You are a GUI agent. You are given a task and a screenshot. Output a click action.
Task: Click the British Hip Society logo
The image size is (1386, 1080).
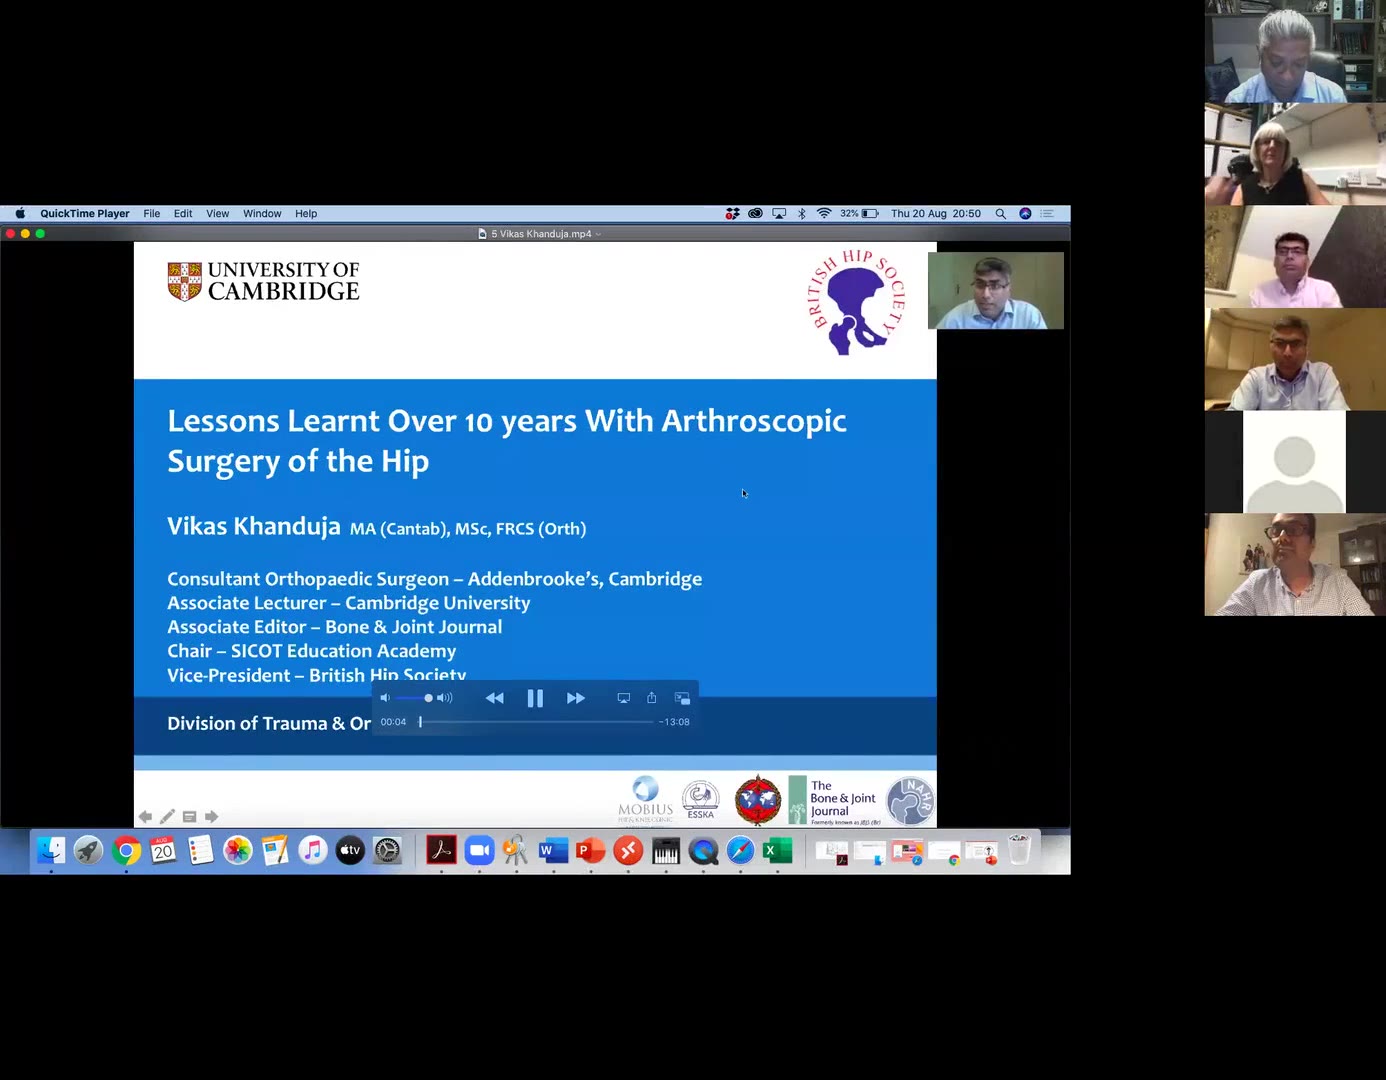(x=857, y=302)
